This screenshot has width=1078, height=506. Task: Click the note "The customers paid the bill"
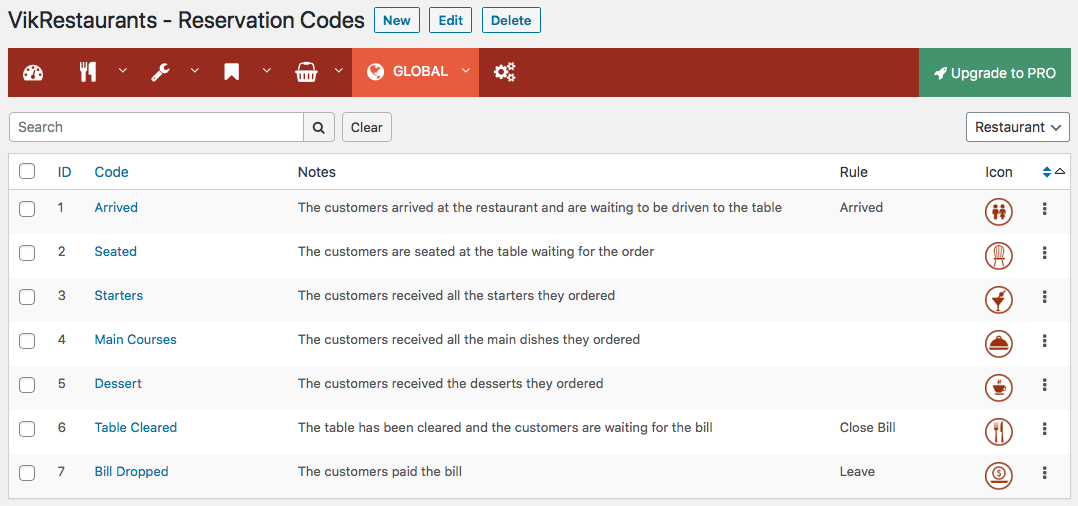click(380, 471)
